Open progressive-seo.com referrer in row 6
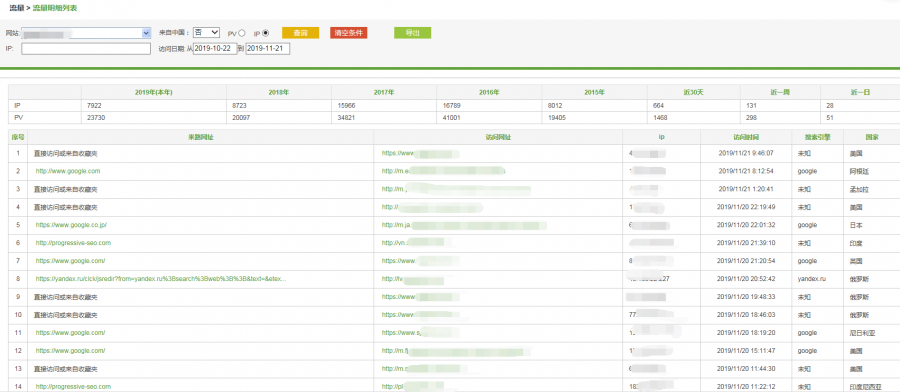The image size is (900, 392). point(73,243)
